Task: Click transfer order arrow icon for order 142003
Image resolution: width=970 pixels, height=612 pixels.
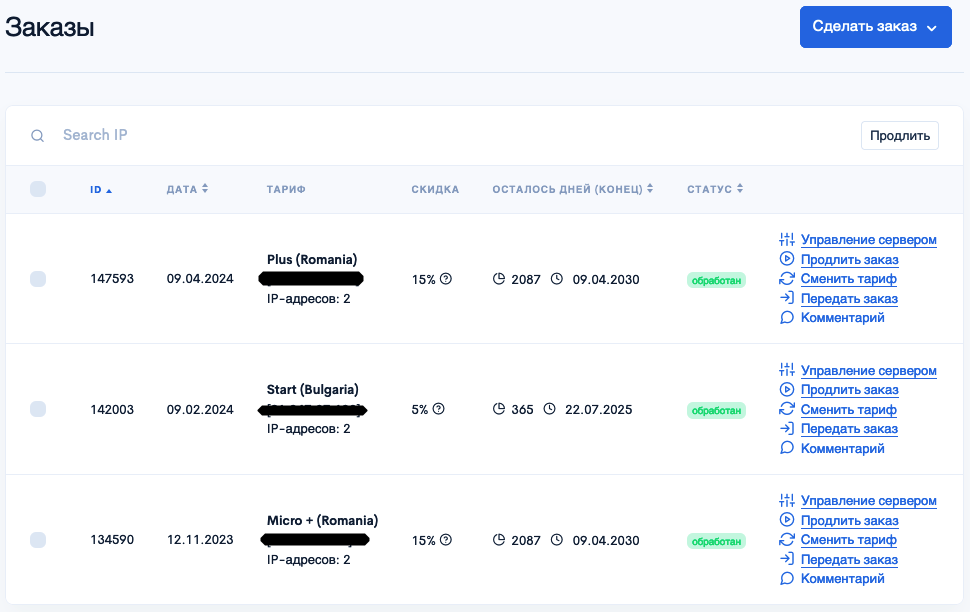Action: pos(786,428)
